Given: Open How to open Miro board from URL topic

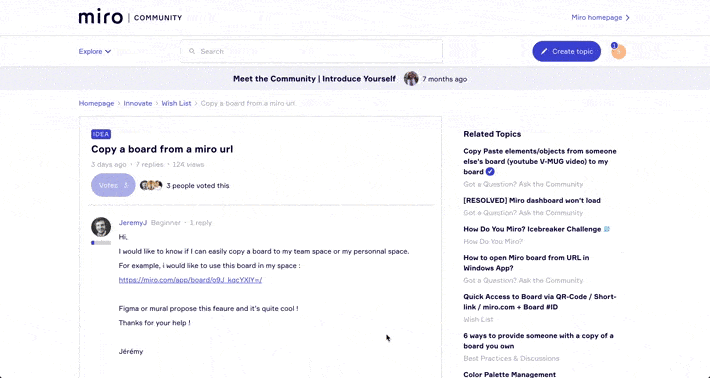Looking at the screenshot, I should pyautogui.click(x=526, y=263).
